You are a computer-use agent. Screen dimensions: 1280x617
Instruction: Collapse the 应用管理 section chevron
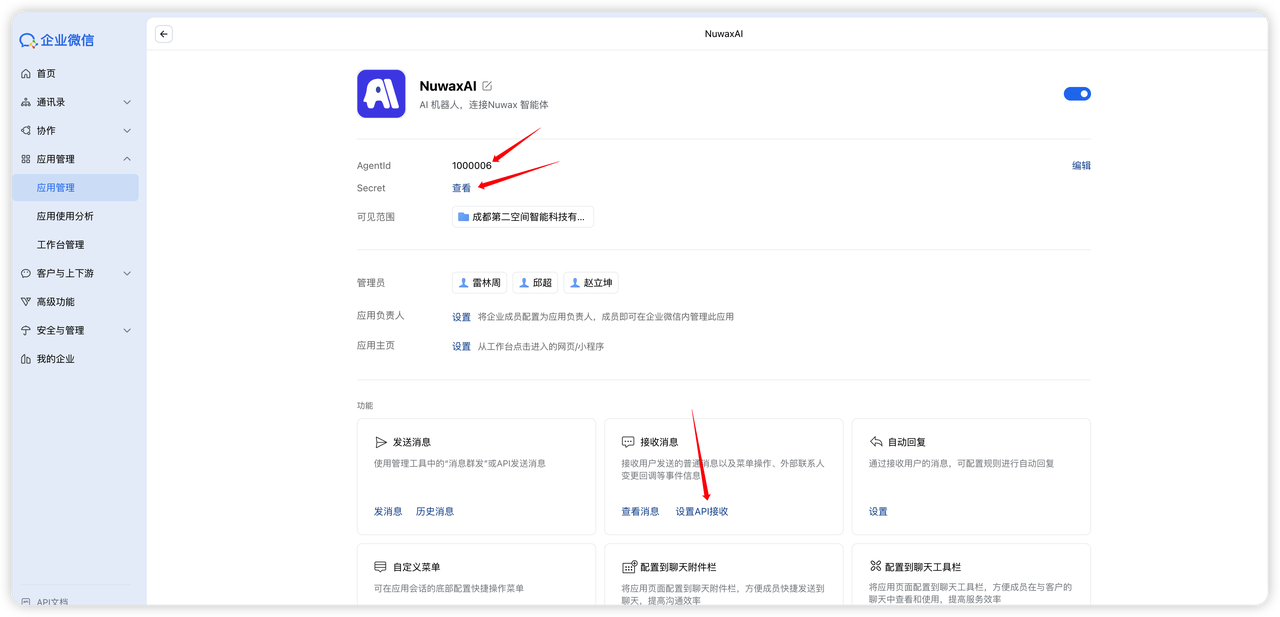click(x=127, y=159)
